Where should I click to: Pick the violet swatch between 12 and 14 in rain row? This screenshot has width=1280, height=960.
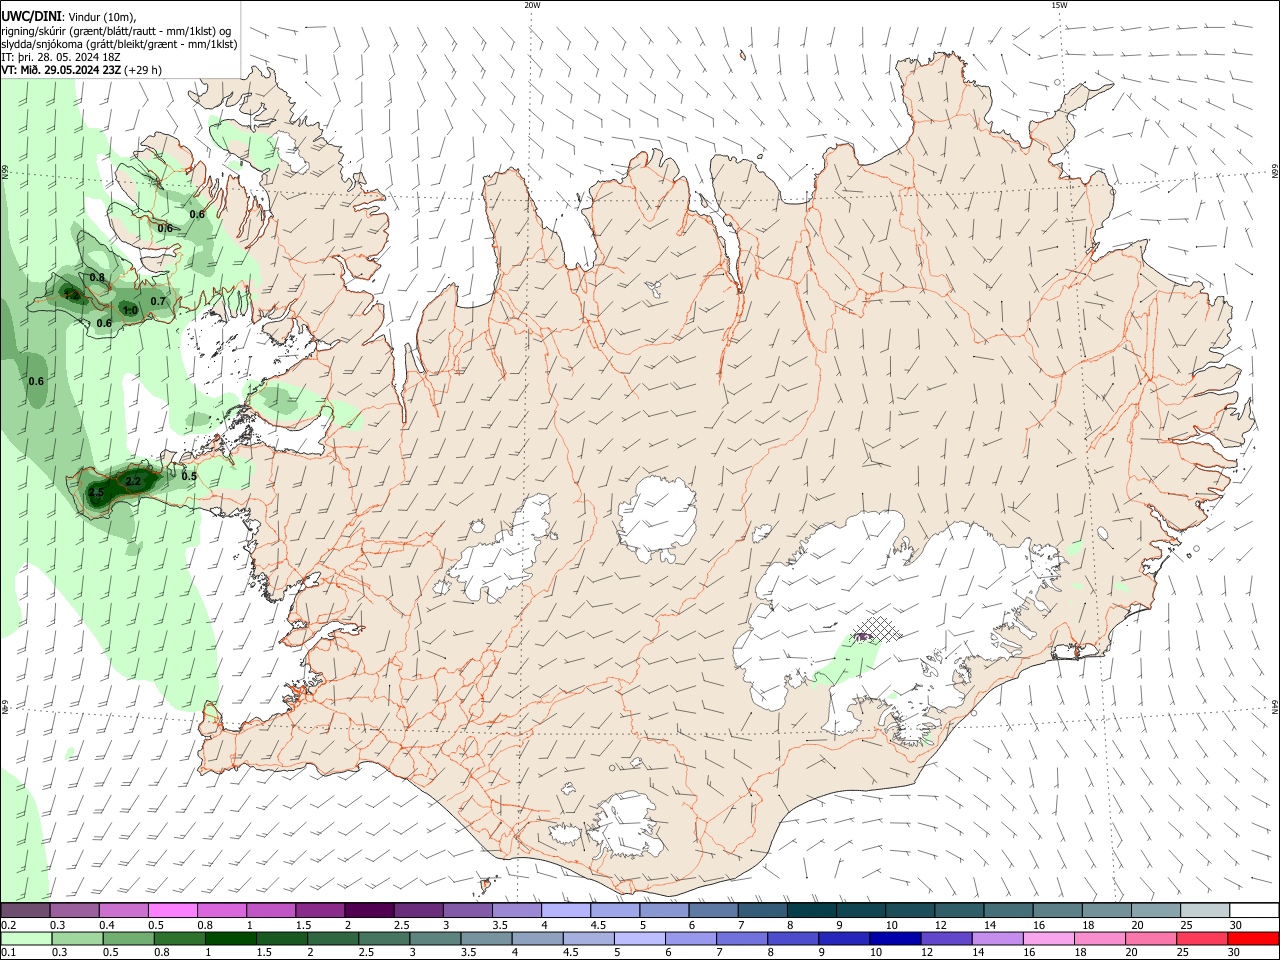(x=946, y=939)
